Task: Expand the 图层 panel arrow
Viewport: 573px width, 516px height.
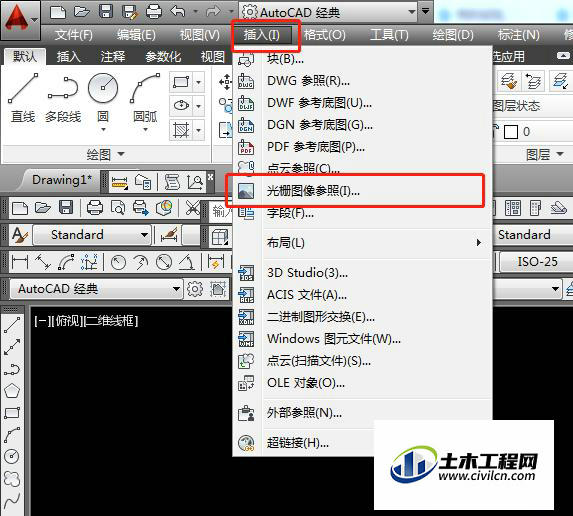Action: coord(560,154)
